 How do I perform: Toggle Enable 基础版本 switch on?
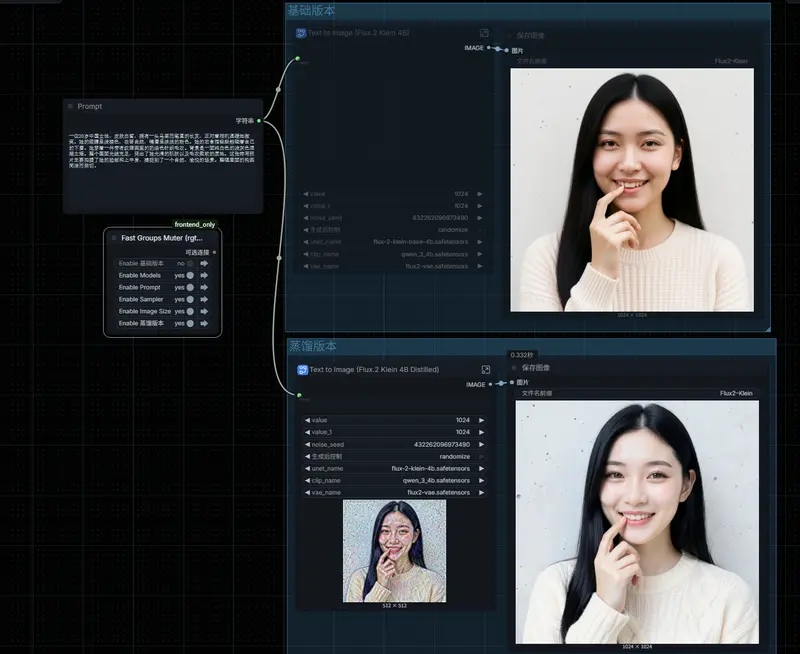click(x=190, y=263)
